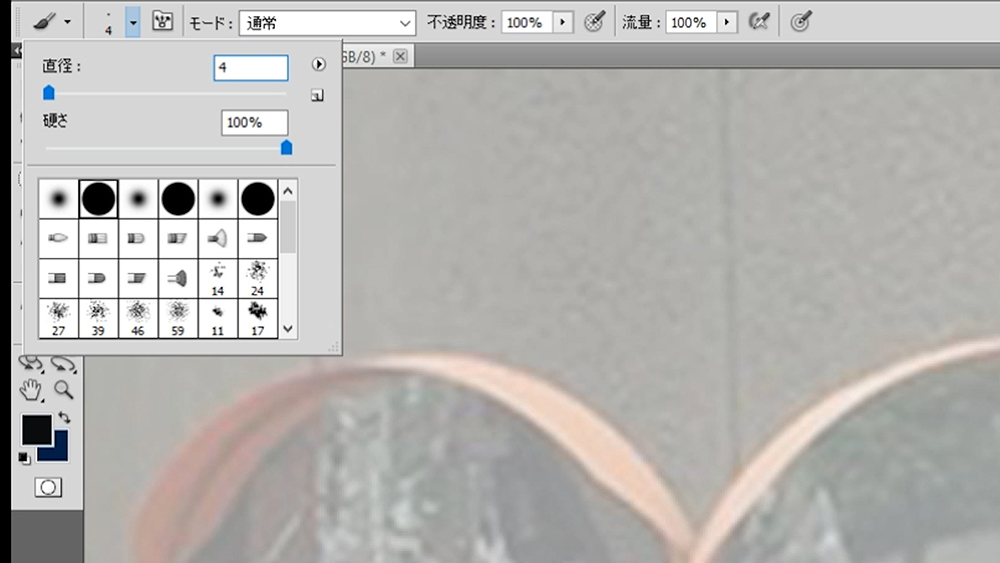Click the 直径 diameter input field
Screen dimensions: 1000x563
pyautogui.click(x=250, y=67)
